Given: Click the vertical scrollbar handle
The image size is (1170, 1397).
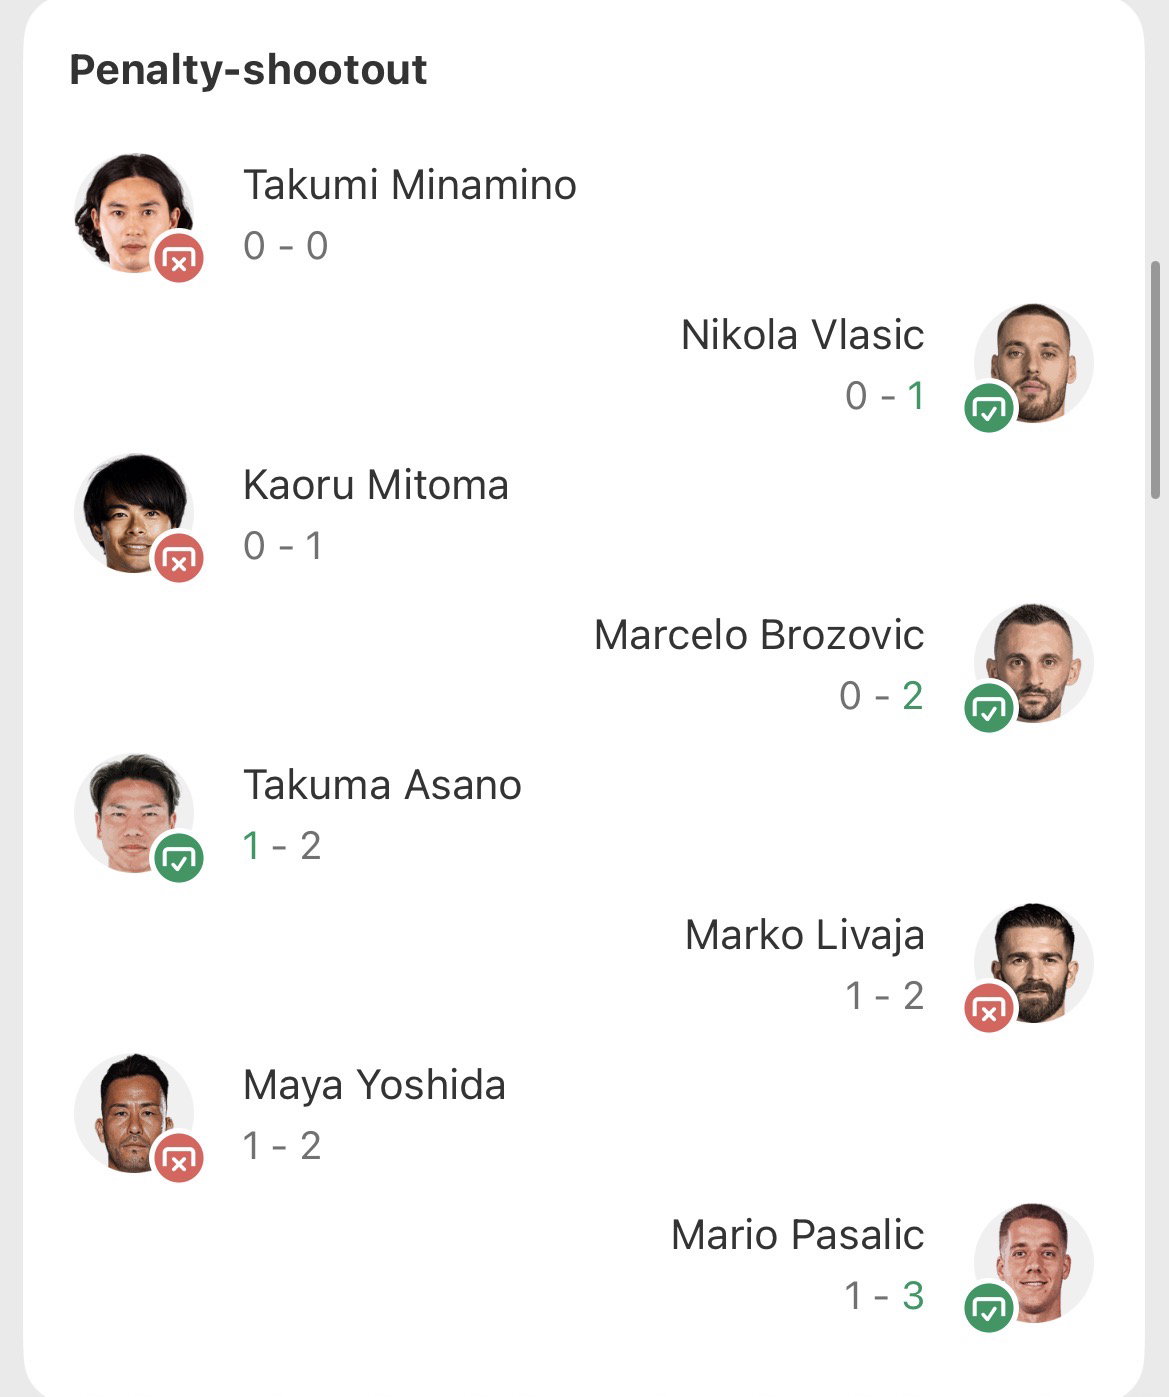Looking at the screenshot, I should click(x=1156, y=380).
